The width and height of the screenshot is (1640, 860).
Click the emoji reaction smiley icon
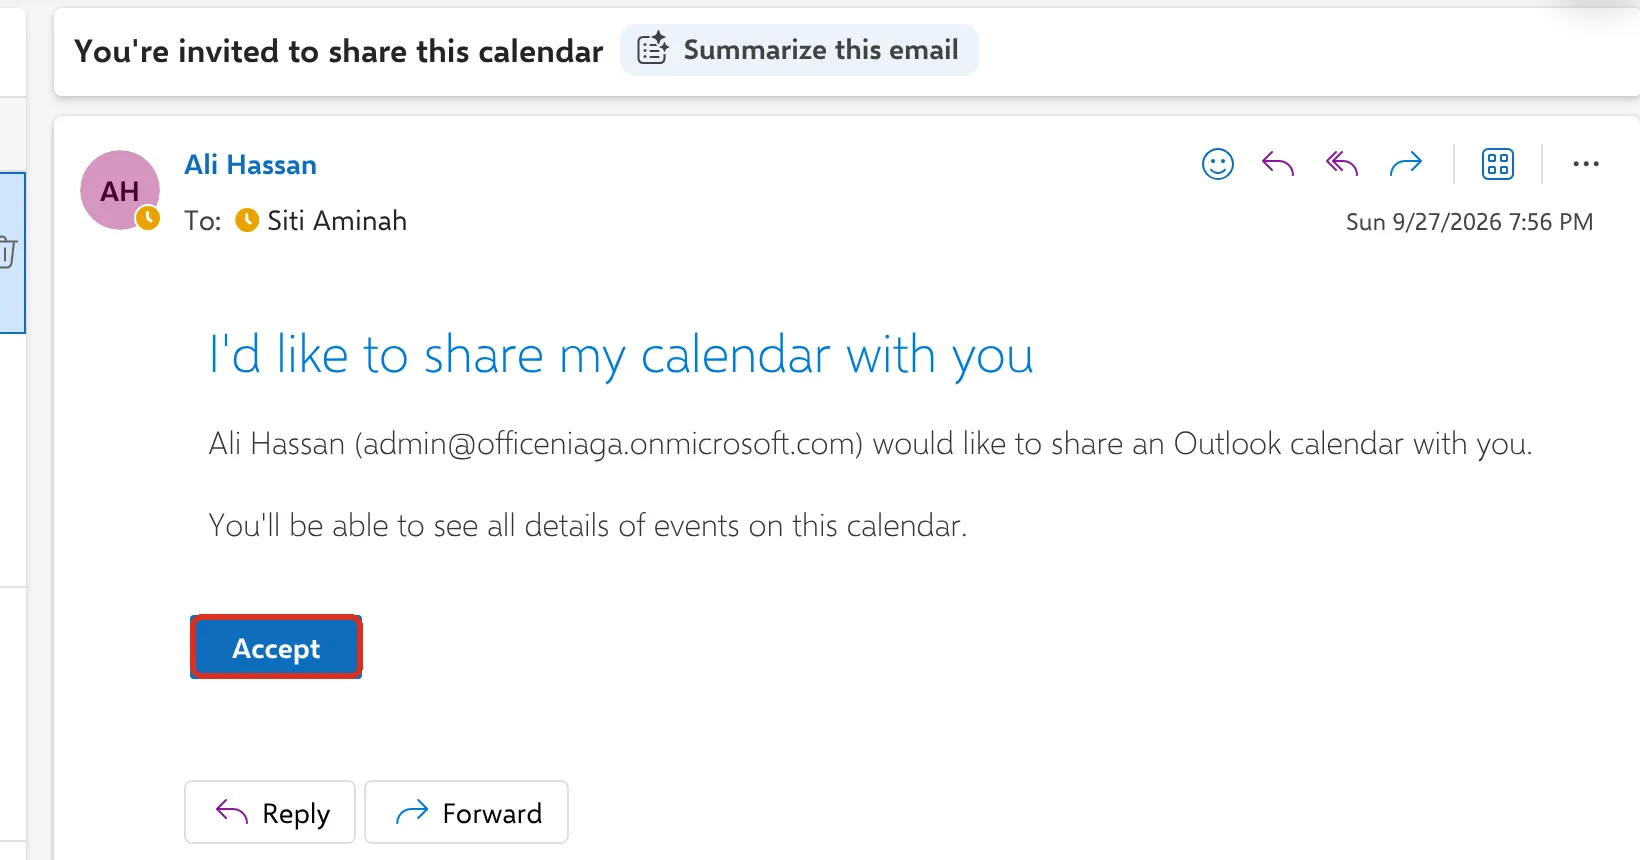(x=1217, y=164)
